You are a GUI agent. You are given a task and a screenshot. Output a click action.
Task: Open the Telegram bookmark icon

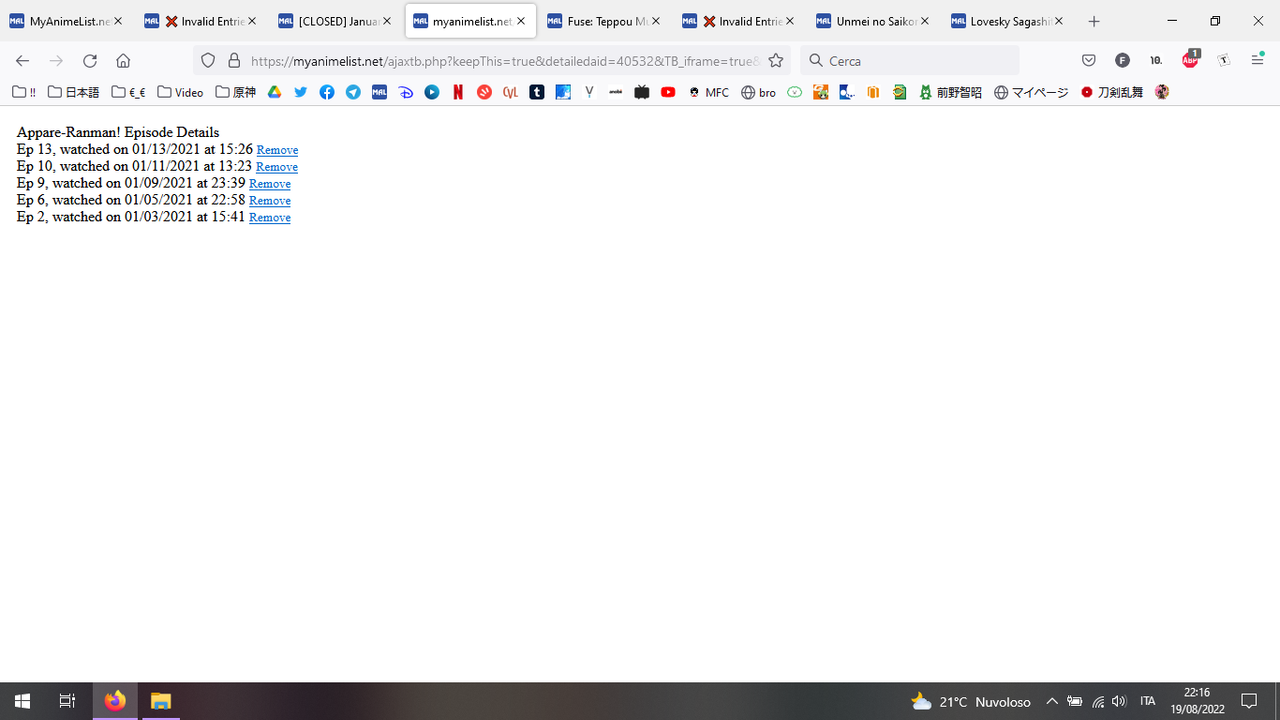point(352,92)
